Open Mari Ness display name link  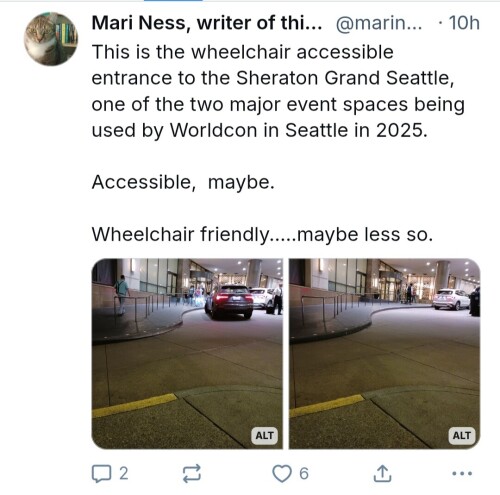pyautogui.click(x=207, y=23)
